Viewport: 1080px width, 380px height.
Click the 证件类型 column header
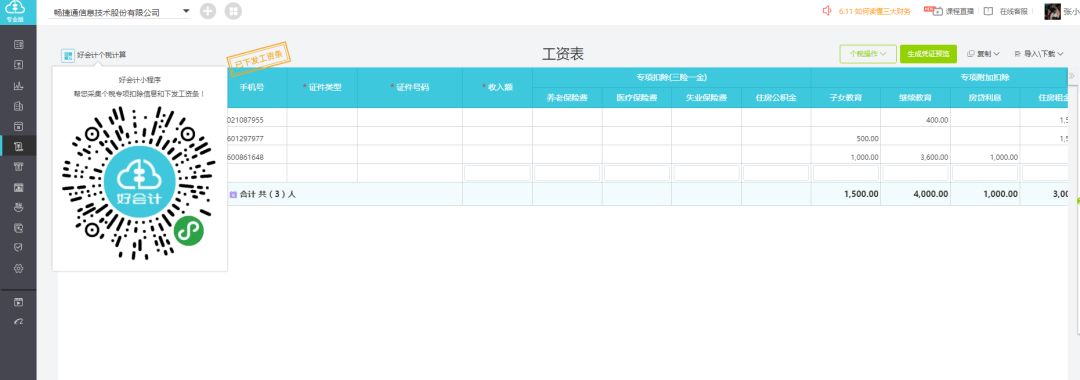click(x=322, y=87)
